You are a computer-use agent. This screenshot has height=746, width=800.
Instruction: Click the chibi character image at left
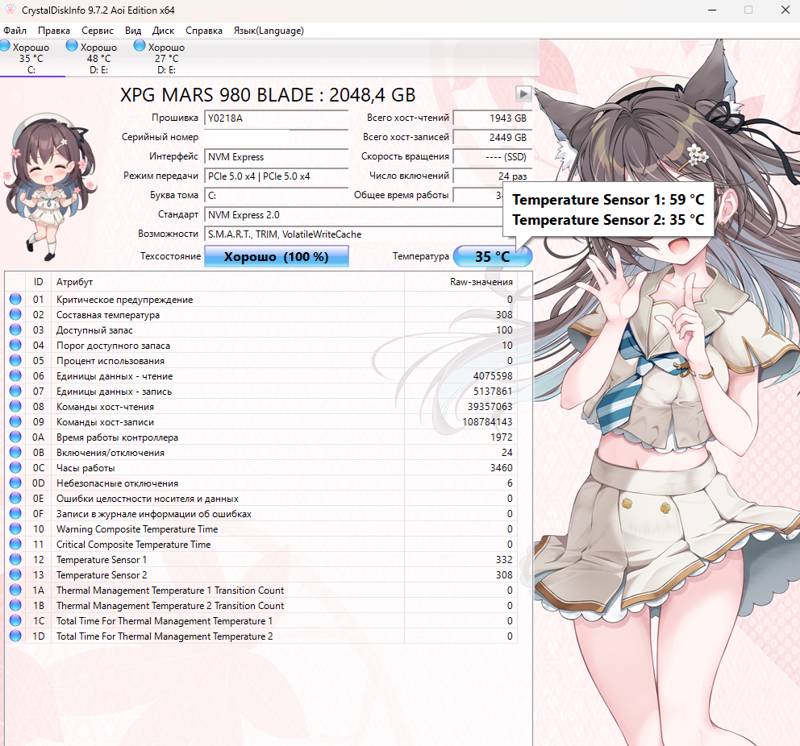pyautogui.click(x=49, y=187)
